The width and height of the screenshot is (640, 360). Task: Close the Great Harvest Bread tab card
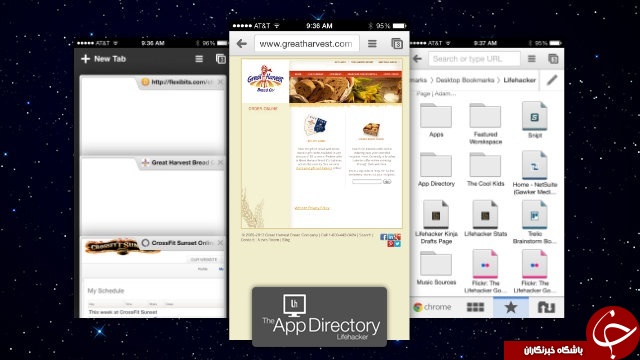pos(220,162)
